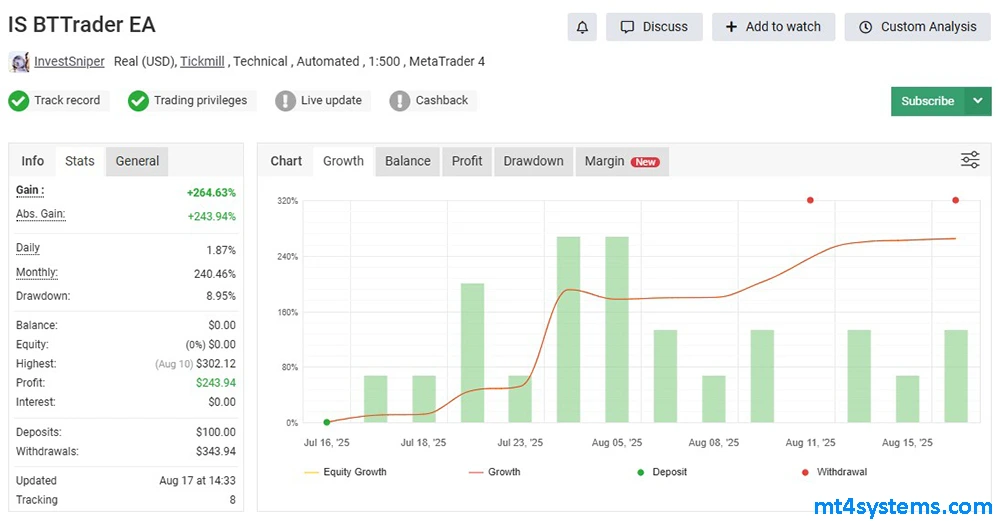The image size is (1000, 521).
Task: Open the Drawdown chart tab
Action: [x=533, y=161]
